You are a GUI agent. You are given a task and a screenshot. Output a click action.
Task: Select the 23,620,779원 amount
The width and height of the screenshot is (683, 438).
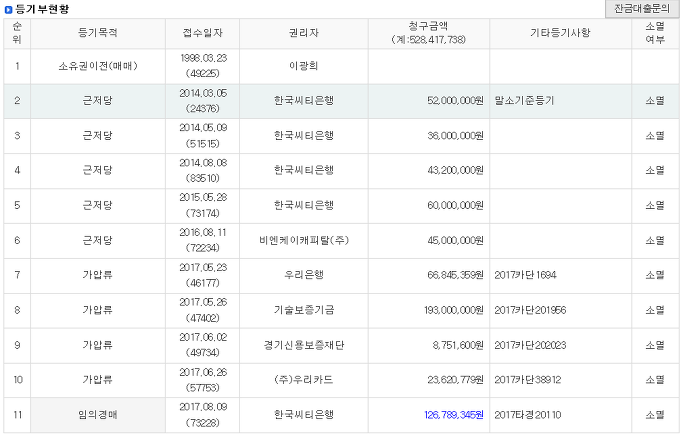coord(455,380)
